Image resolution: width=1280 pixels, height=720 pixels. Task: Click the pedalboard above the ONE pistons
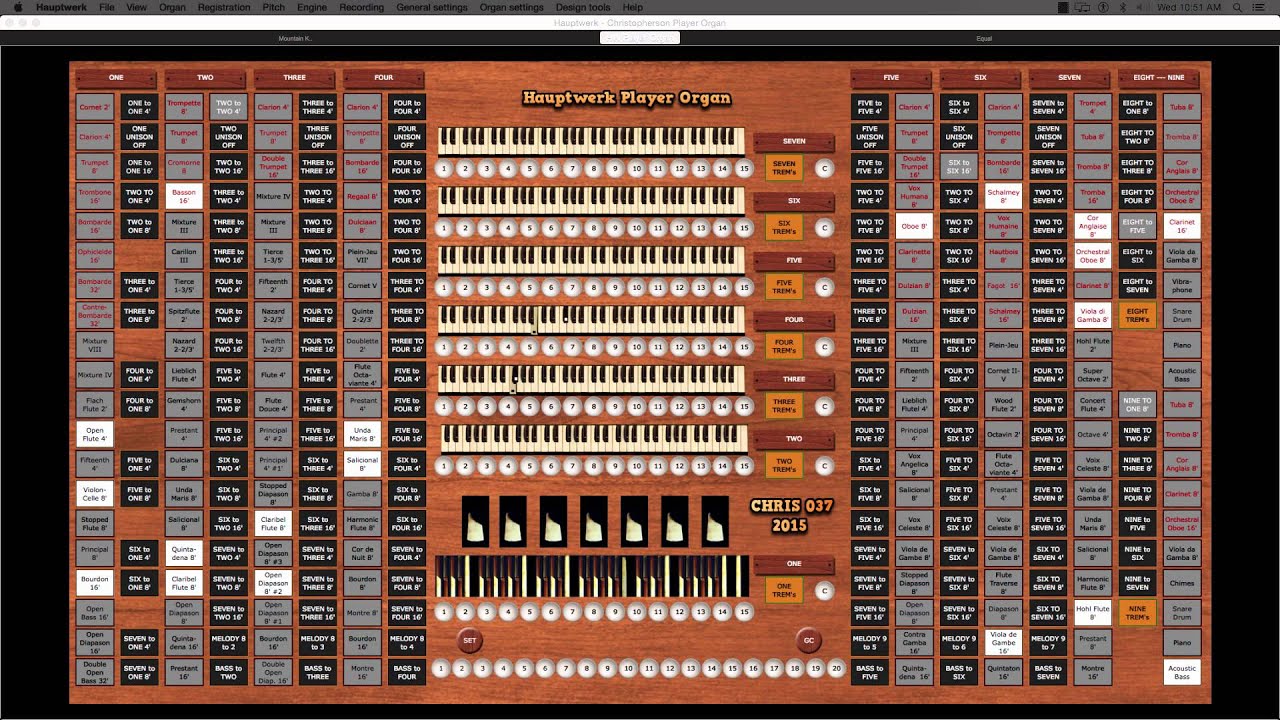[x=592, y=577]
